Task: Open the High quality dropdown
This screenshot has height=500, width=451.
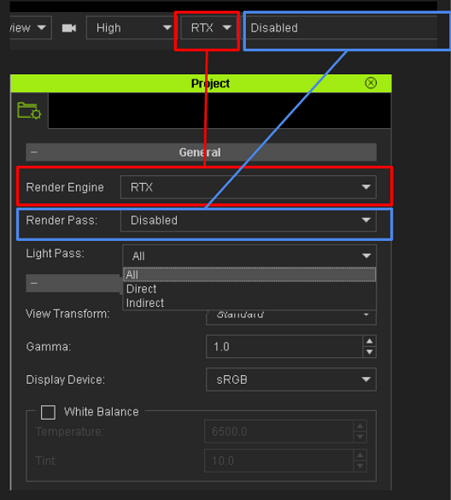Action: coord(130,28)
